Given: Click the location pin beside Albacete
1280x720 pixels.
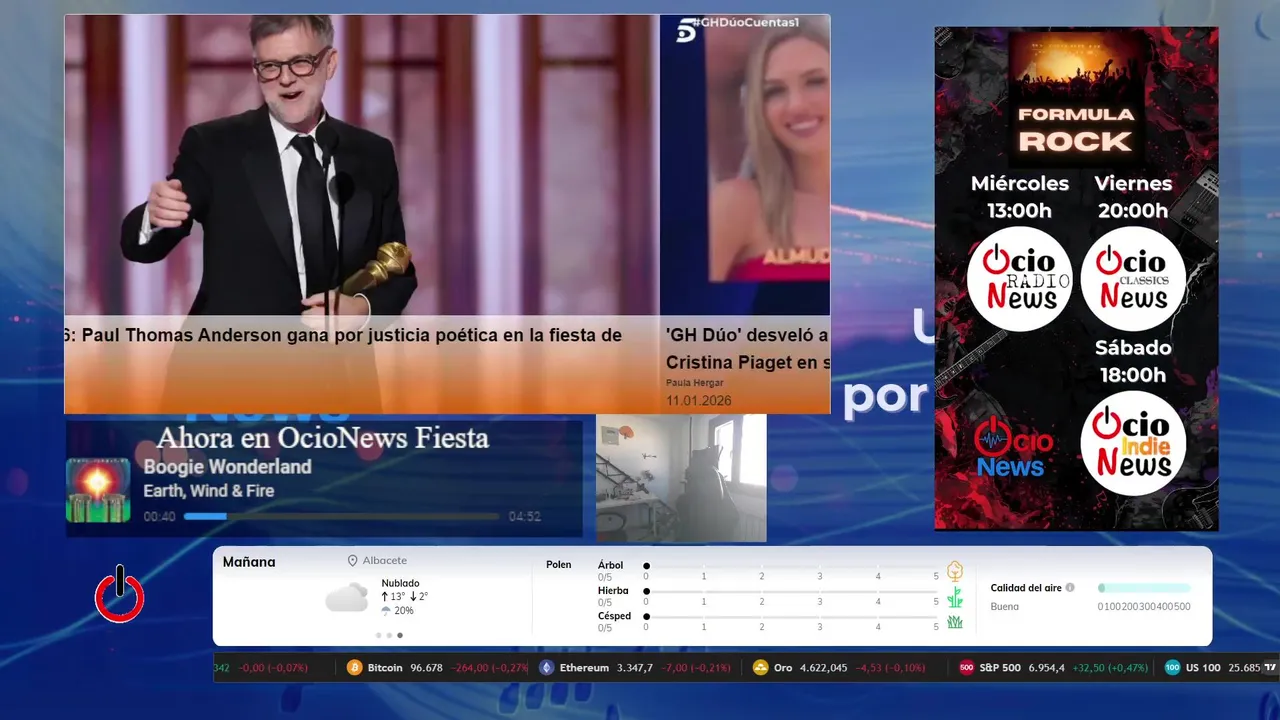Looking at the screenshot, I should [352, 561].
